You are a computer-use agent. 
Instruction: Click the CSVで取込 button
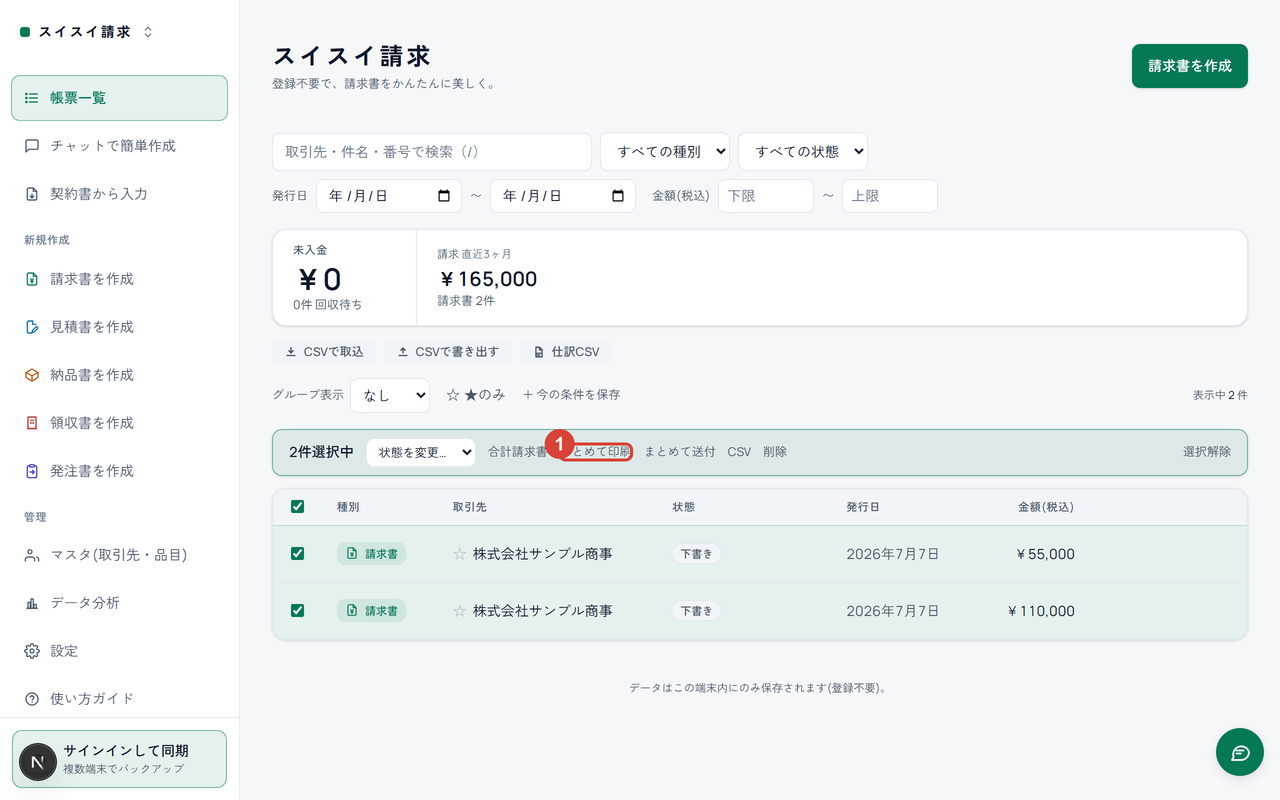[324, 352]
